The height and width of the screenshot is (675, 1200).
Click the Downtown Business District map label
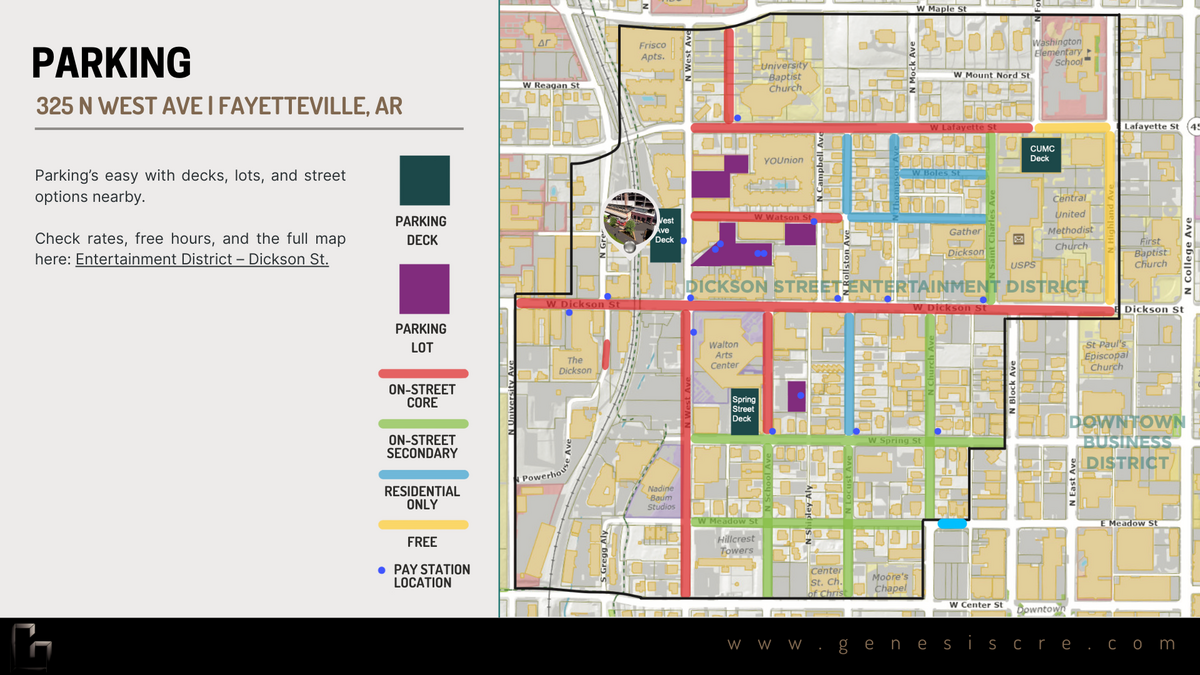(x=1127, y=442)
